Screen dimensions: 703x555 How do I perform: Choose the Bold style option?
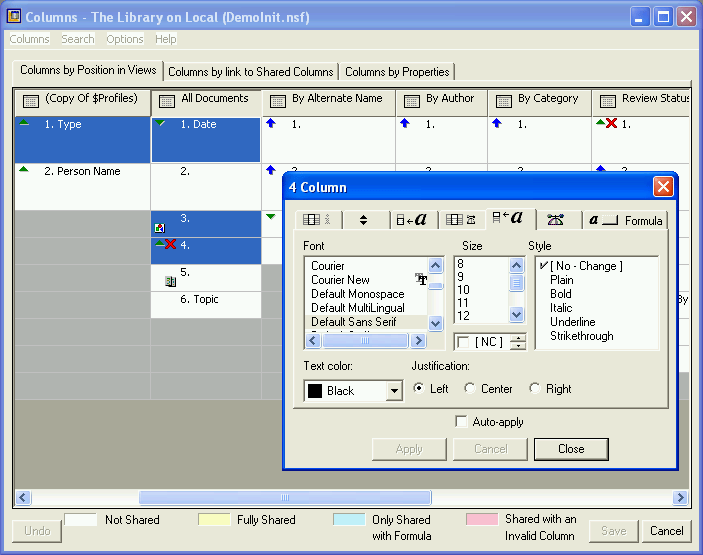[x=560, y=294]
